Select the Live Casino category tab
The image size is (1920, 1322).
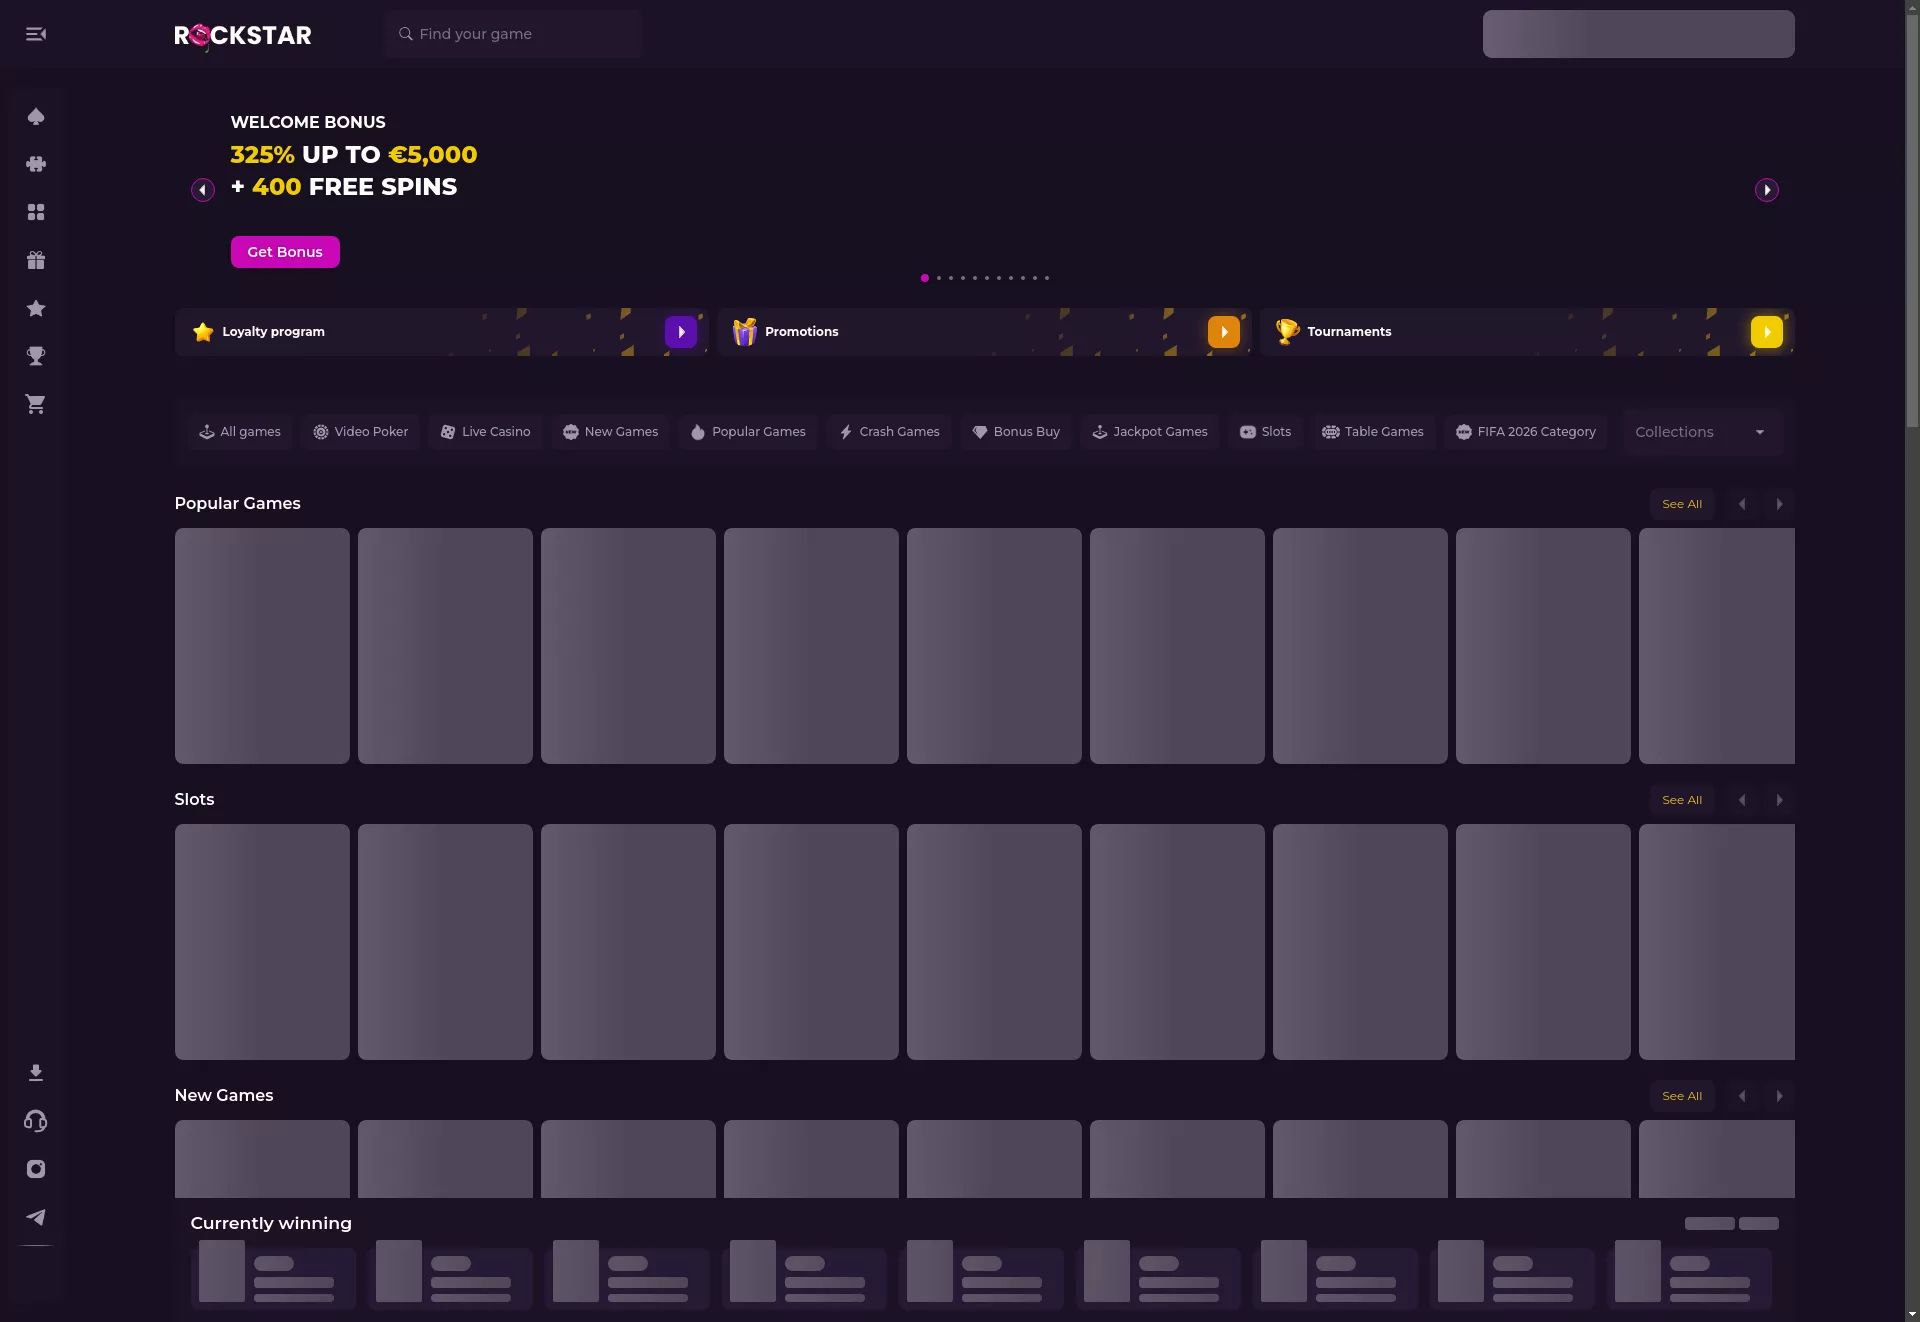486,432
